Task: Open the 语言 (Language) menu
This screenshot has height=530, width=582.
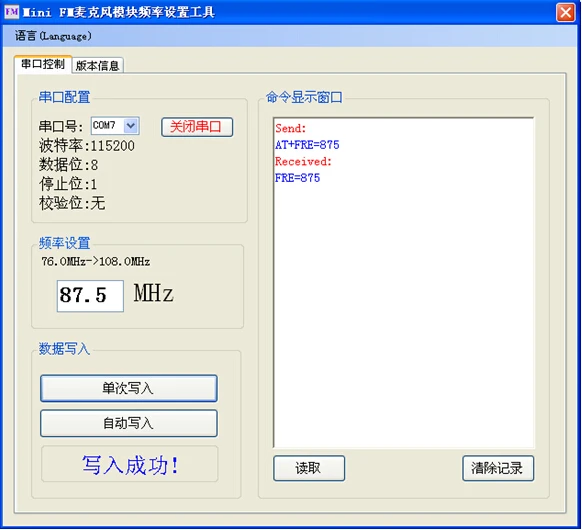Action: [53, 36]
